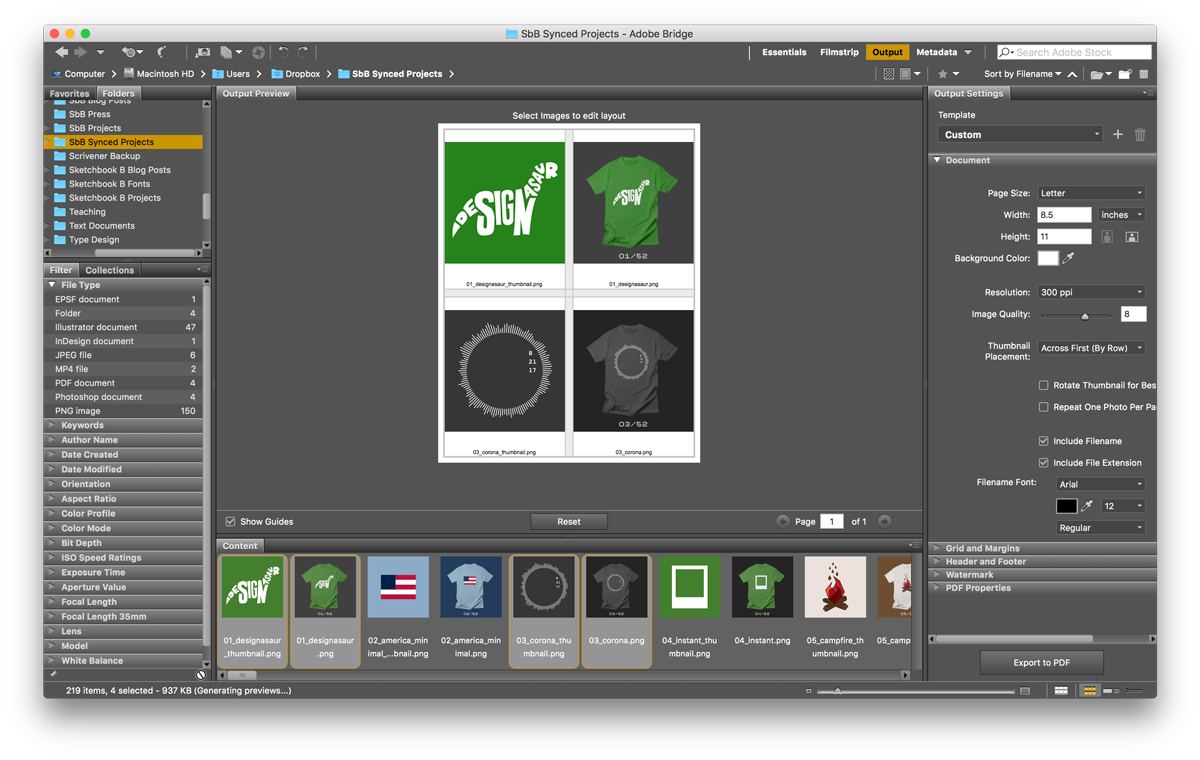Open Thumbnail Placement Across First dropdown
This screenshot has height=760, width=1200.
(x=1091, y=348)
